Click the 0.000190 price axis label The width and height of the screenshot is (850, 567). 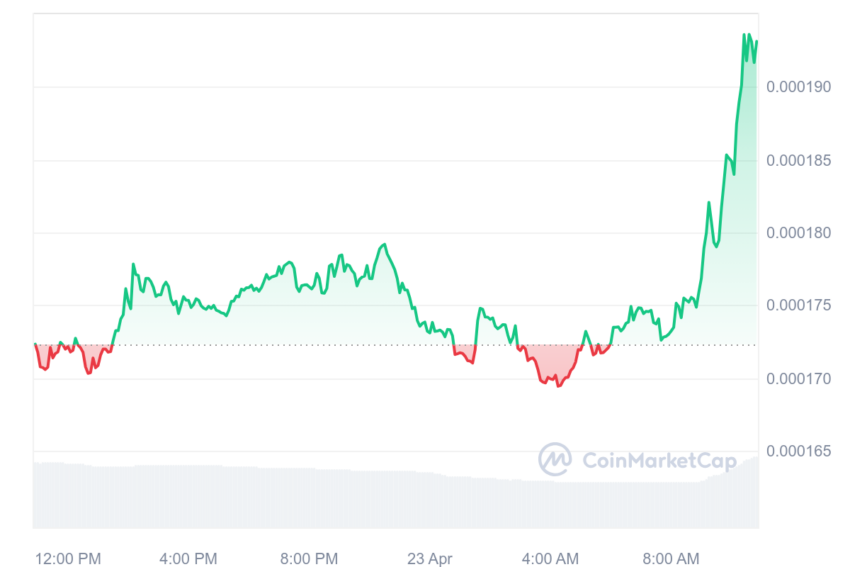(799, 87)
